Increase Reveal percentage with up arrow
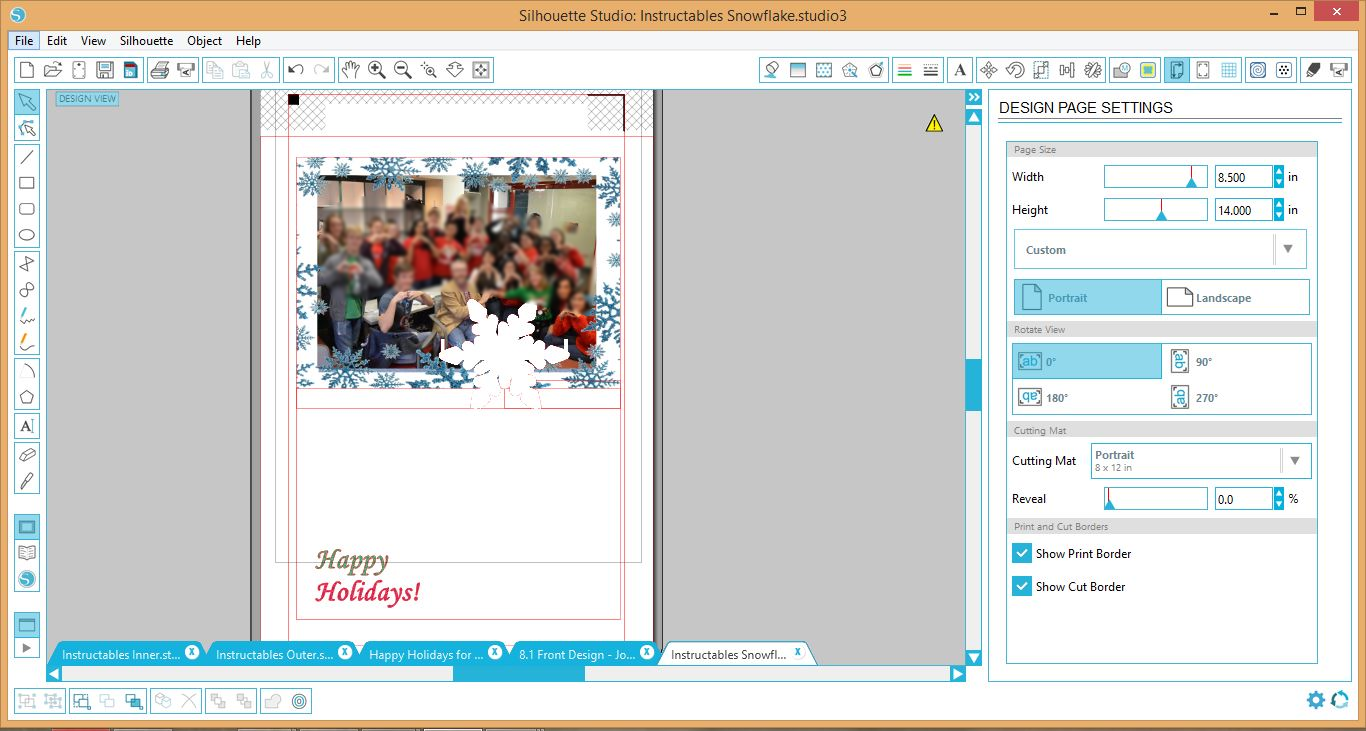1366x731 pixels. (1278, 493)
